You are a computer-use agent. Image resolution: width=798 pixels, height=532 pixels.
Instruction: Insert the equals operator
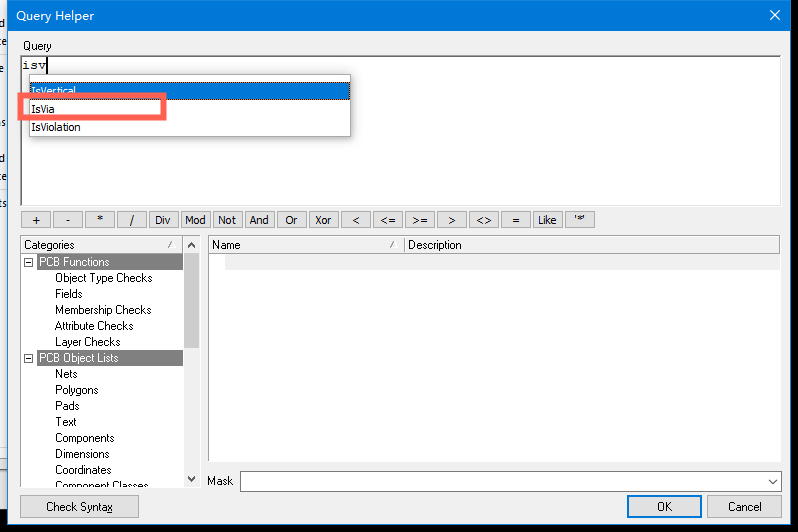[x=515, y=220]
